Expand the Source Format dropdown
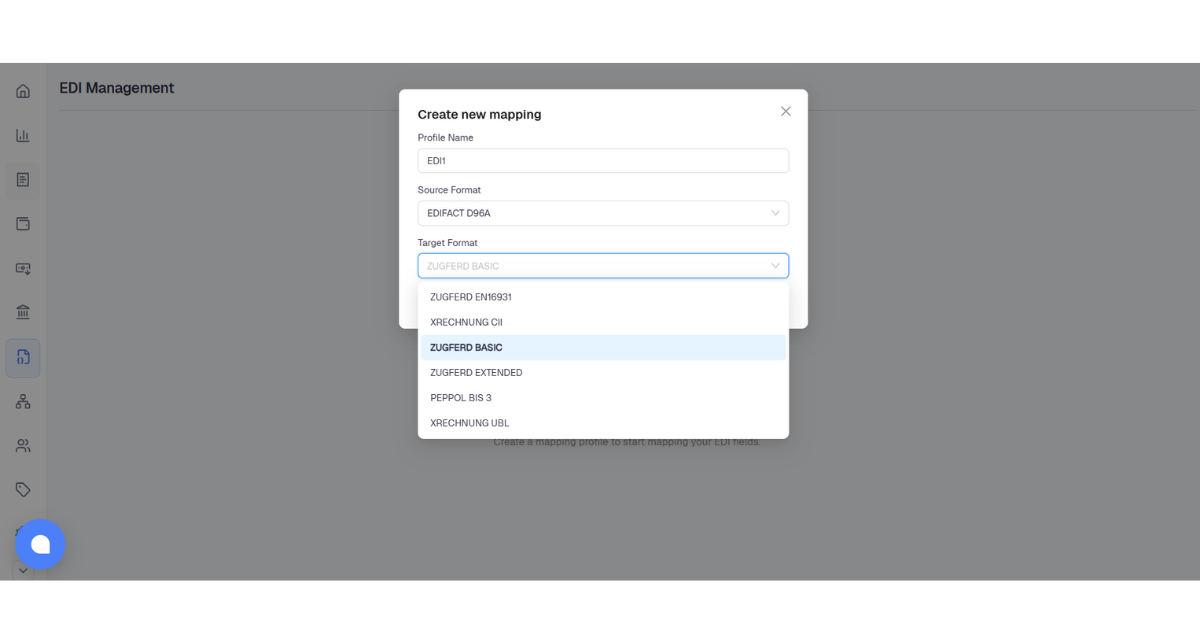Screen dimensions: 1200x627 point(603,213)
